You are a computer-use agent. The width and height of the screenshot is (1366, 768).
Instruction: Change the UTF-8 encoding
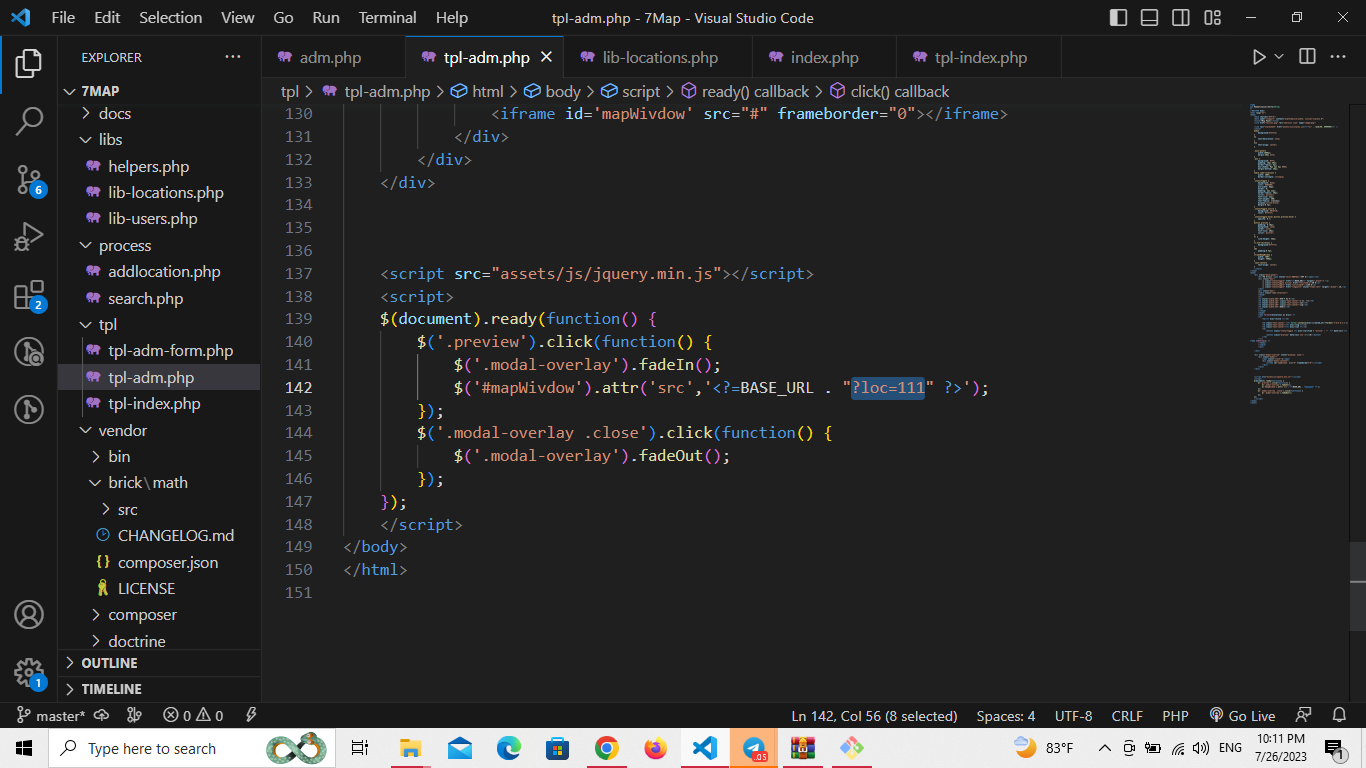[1073, 716]
